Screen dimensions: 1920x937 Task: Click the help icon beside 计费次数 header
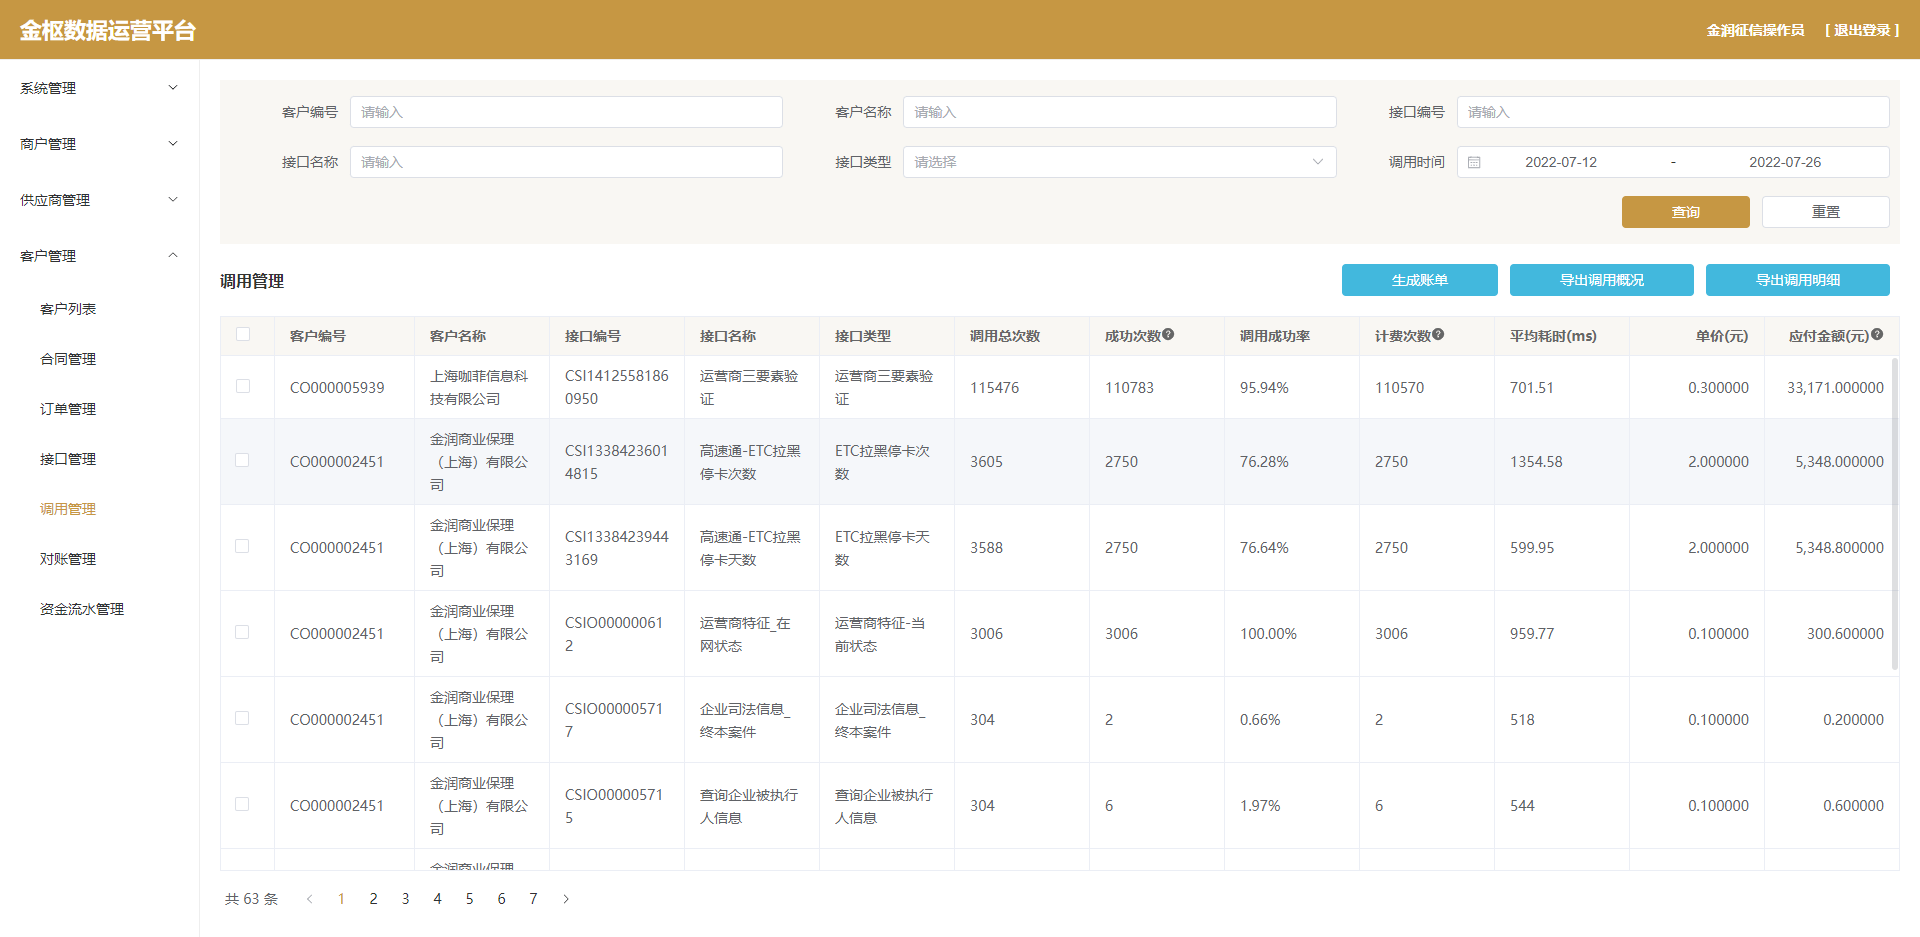tap(1438, 335)
